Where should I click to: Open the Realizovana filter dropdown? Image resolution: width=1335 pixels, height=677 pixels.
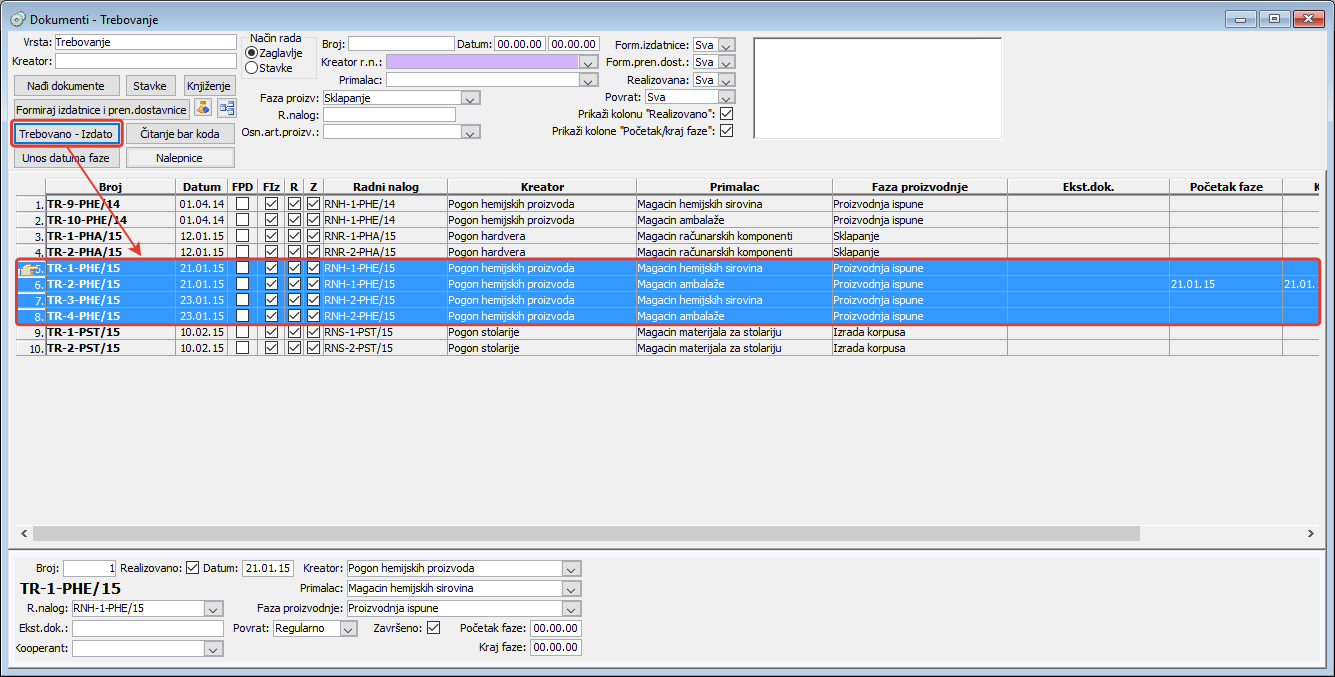pos(727,80)
